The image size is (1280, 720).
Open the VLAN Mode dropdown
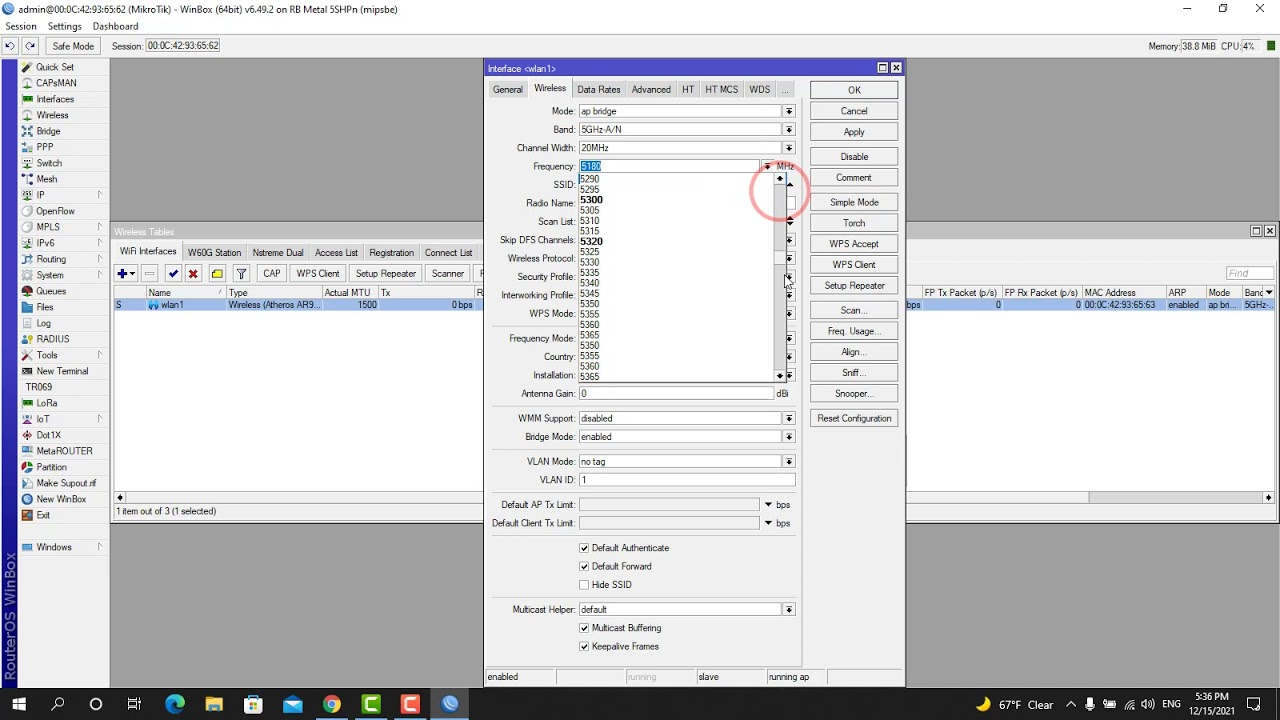[x=789, y=462]
